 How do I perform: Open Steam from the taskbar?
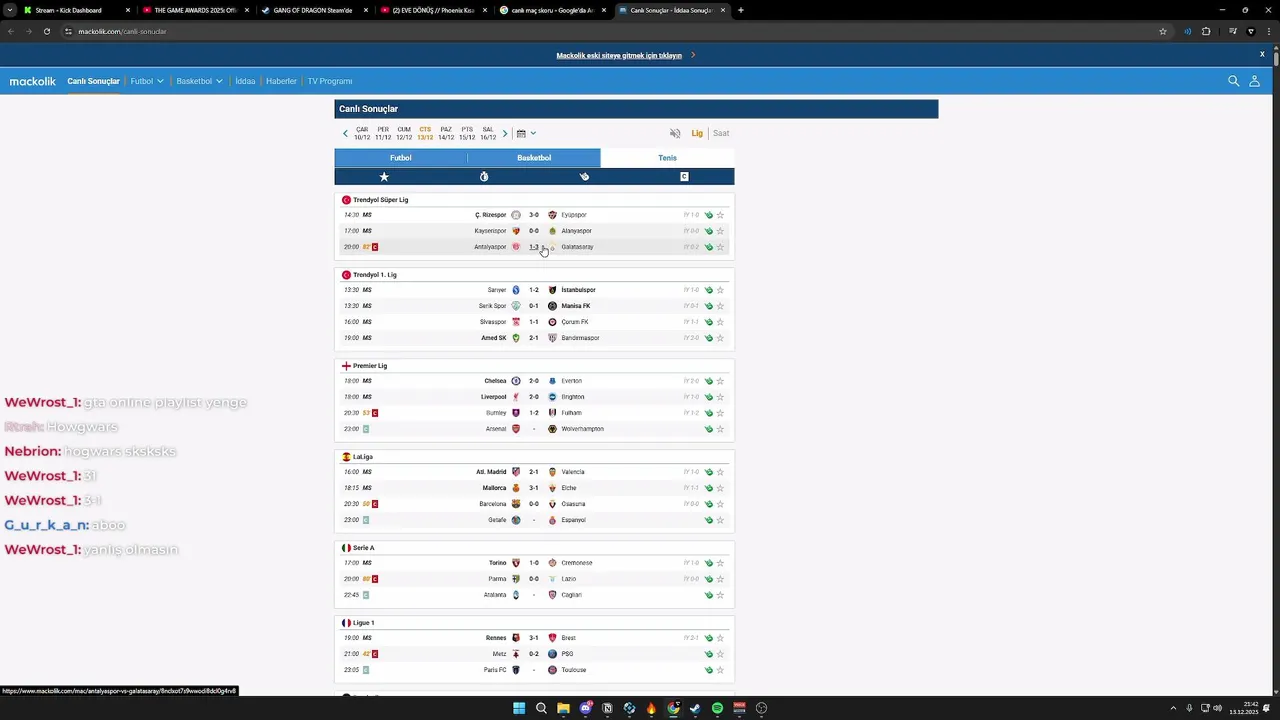coord(695,708)
